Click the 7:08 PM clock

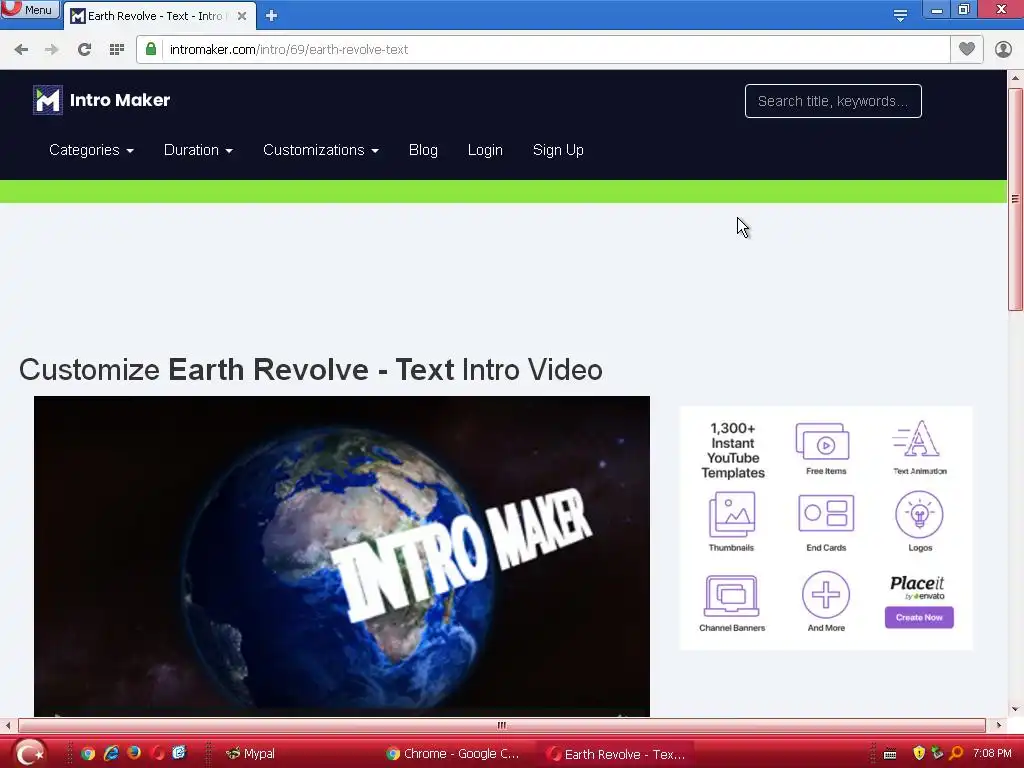(992, 753)
